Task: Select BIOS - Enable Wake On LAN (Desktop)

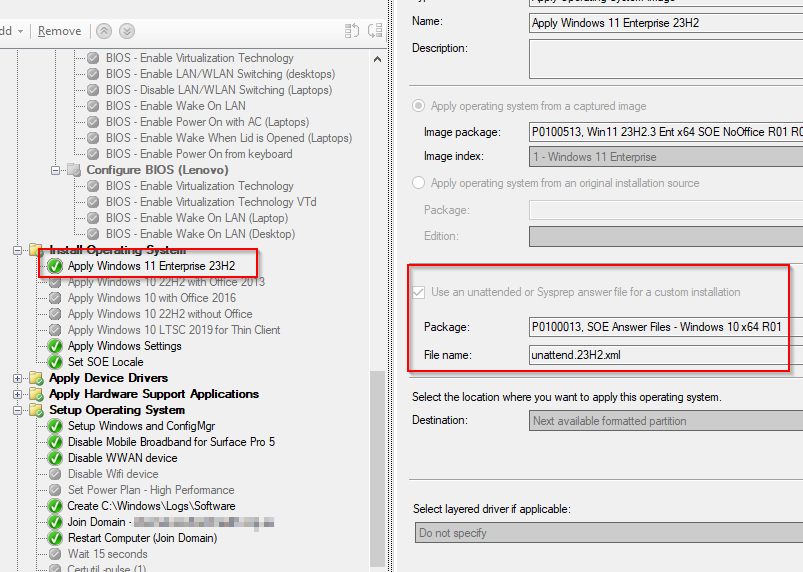Action: pos(200,234)
